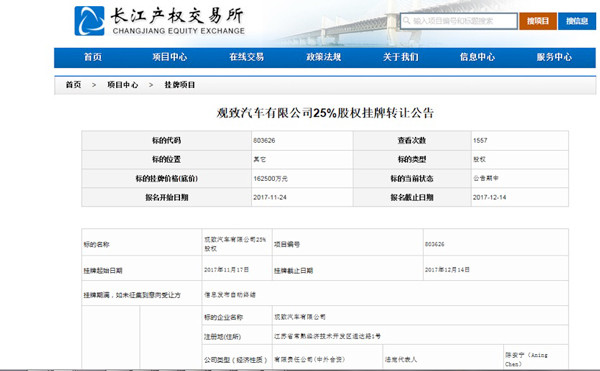Open the 项目中心 navigation menu item
The image size is (600, 371).
(170, 57)
